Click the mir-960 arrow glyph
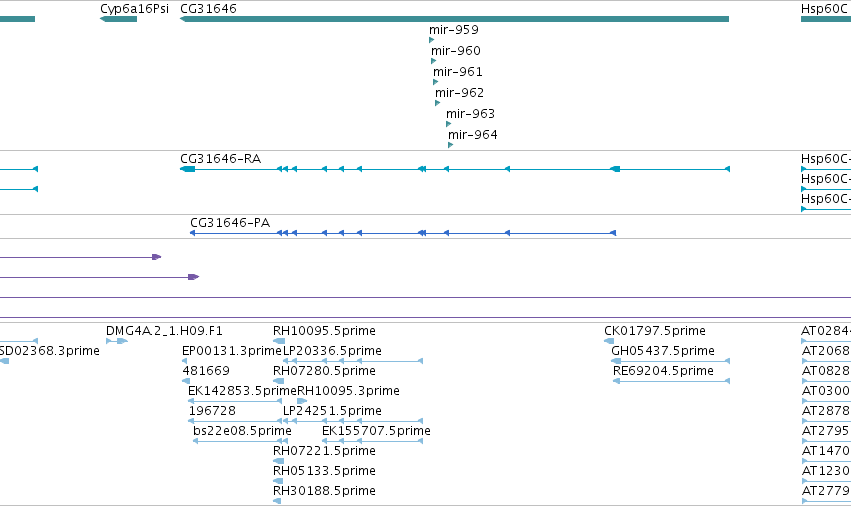851x506 pixels. [x=433, y=61]
